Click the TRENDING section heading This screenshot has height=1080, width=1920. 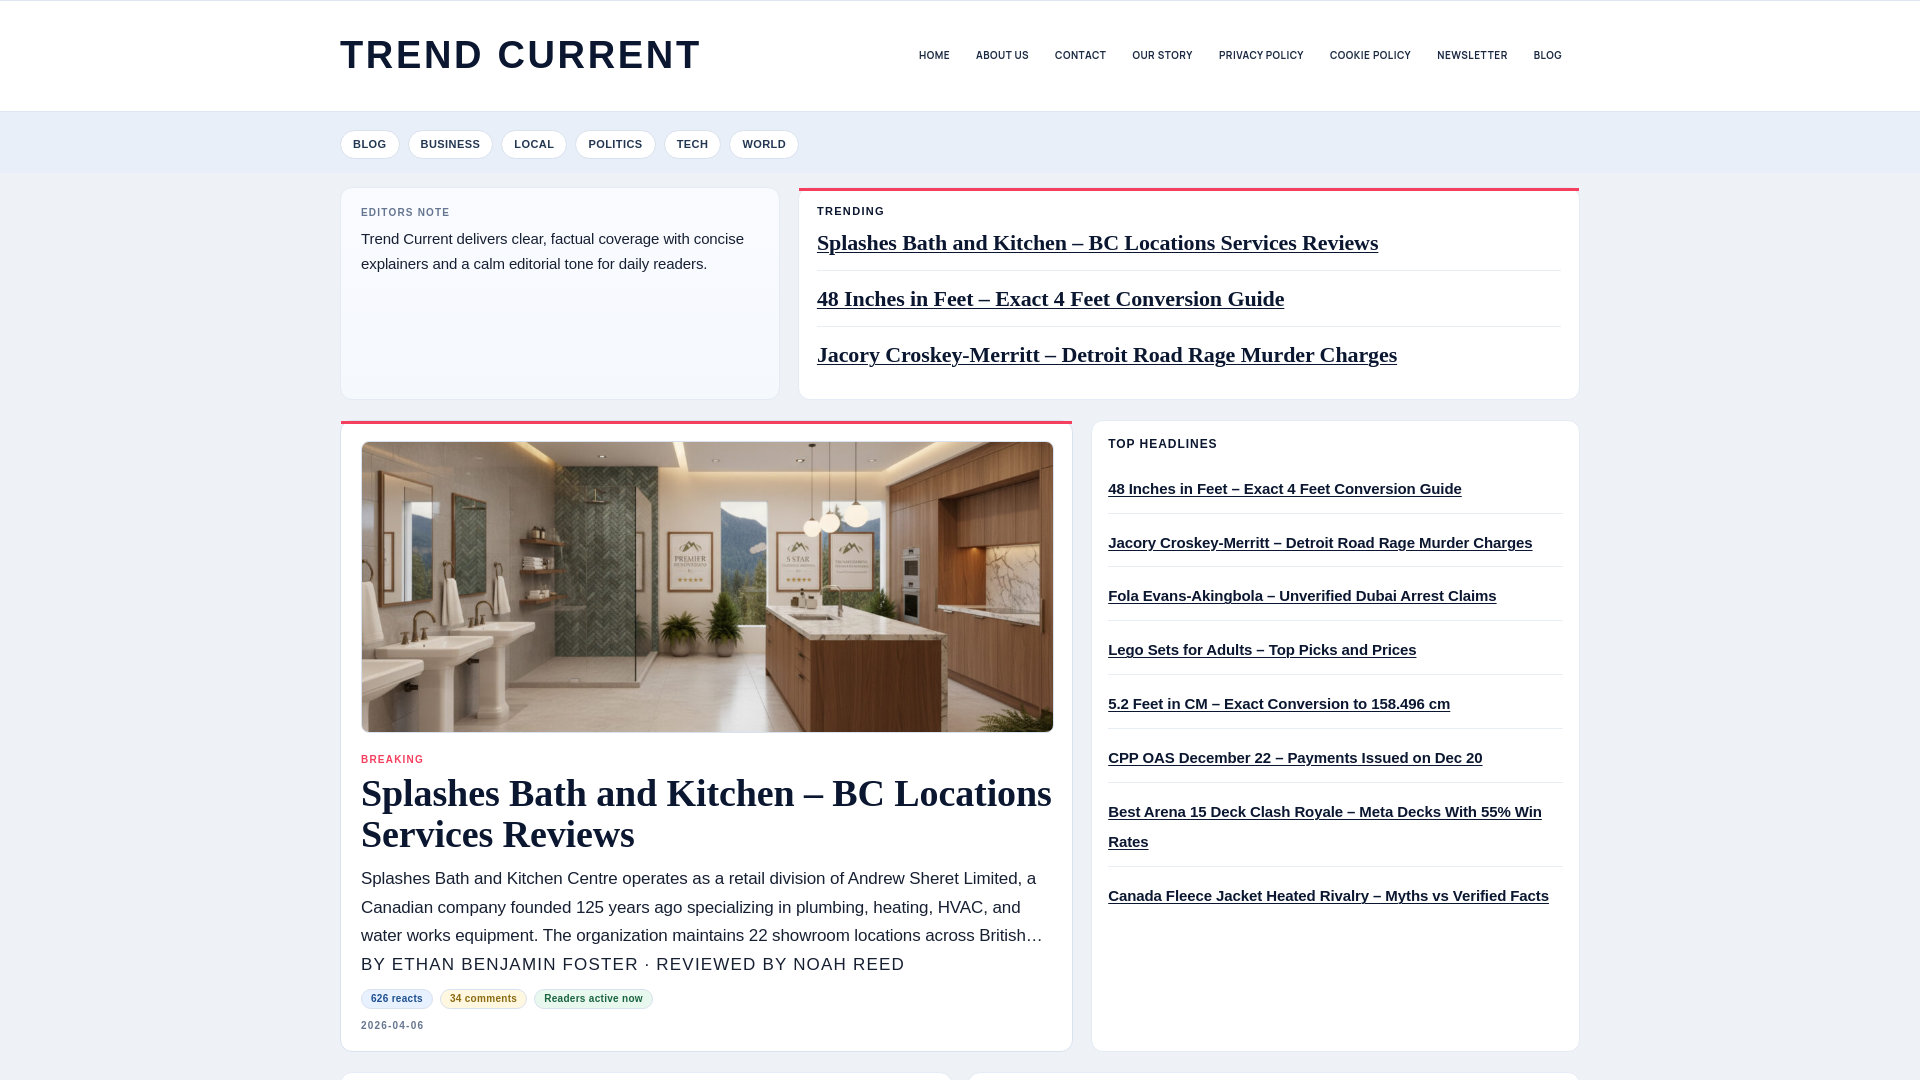[851, 212]
